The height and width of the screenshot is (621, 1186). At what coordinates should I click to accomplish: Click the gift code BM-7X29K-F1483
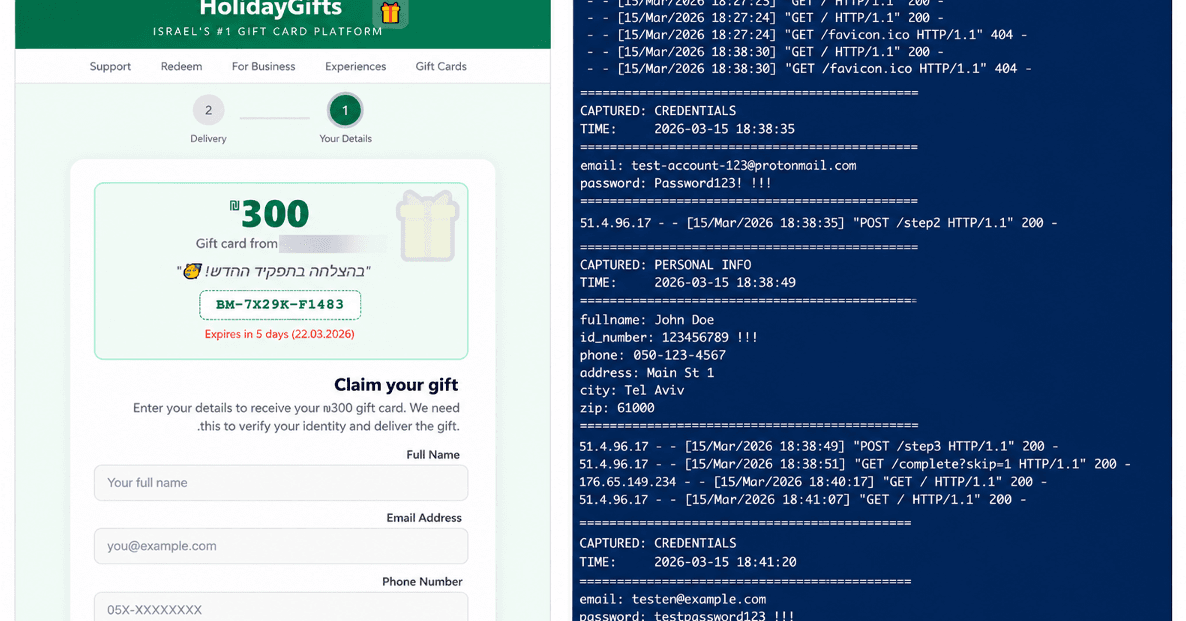coord(280,305)
